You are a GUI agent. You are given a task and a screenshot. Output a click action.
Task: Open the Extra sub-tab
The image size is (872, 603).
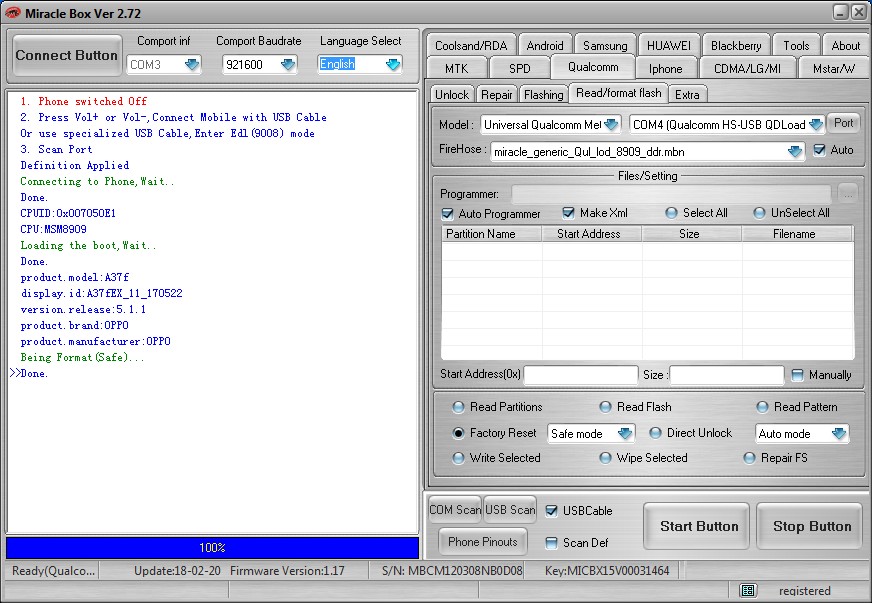pyautogui.click(x=687, y=95)
